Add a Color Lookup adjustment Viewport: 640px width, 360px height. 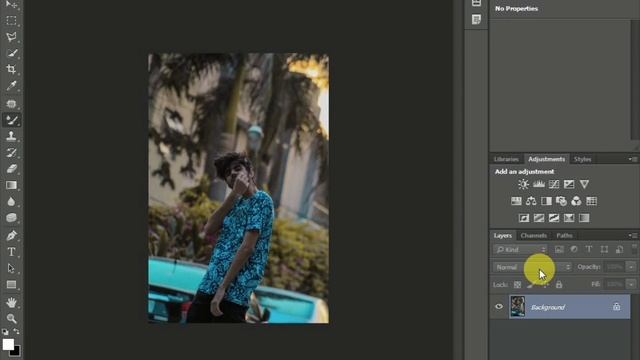pos(591,201)
